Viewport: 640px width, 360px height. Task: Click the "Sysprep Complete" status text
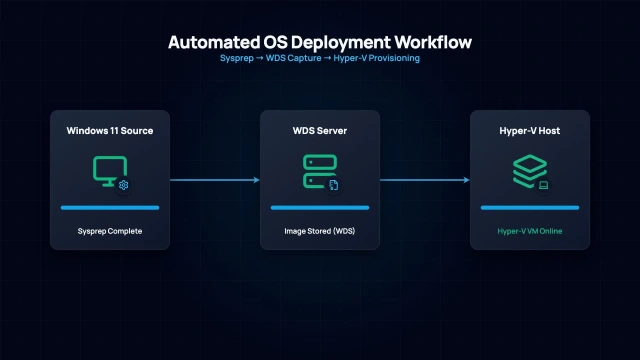tap(110, 231)
